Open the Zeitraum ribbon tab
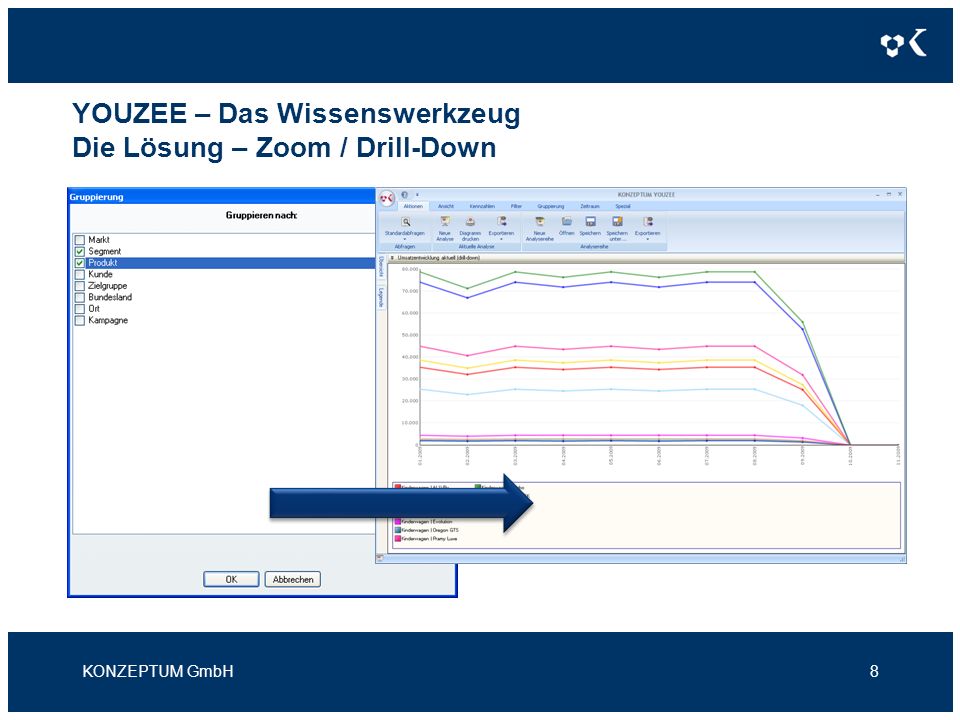Image resolution: width=960 pixels, height=720 pixels. tap(590, 206)
